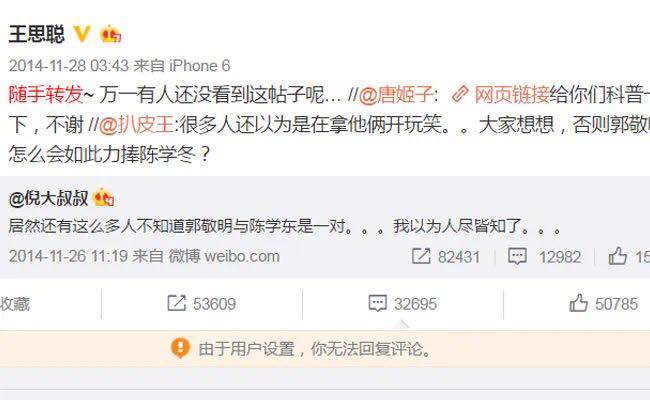Open the 网页链接 chain link icon
Screen dimensions: 650x400
tap(460, 95)
